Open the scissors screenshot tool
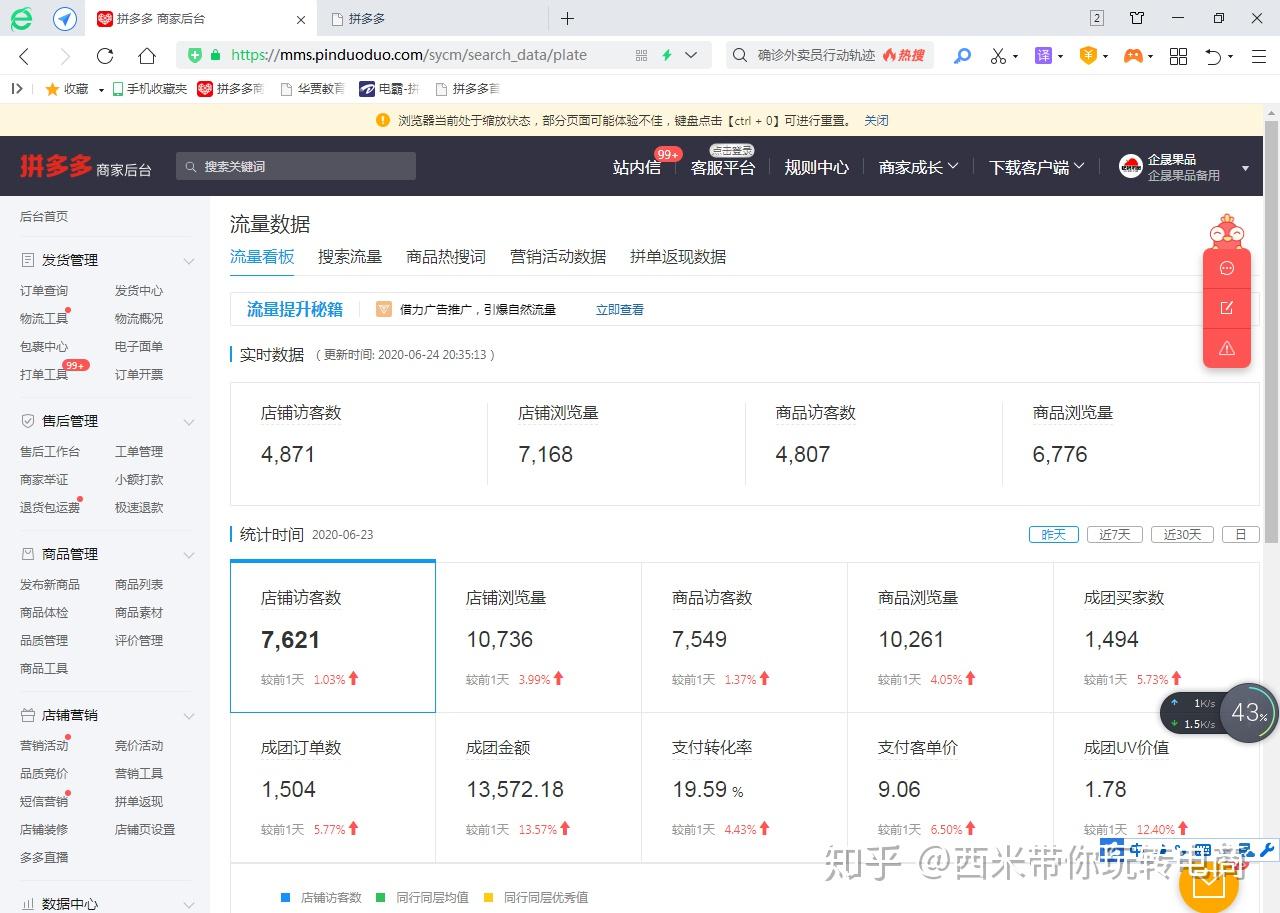 tap(998, 56)
